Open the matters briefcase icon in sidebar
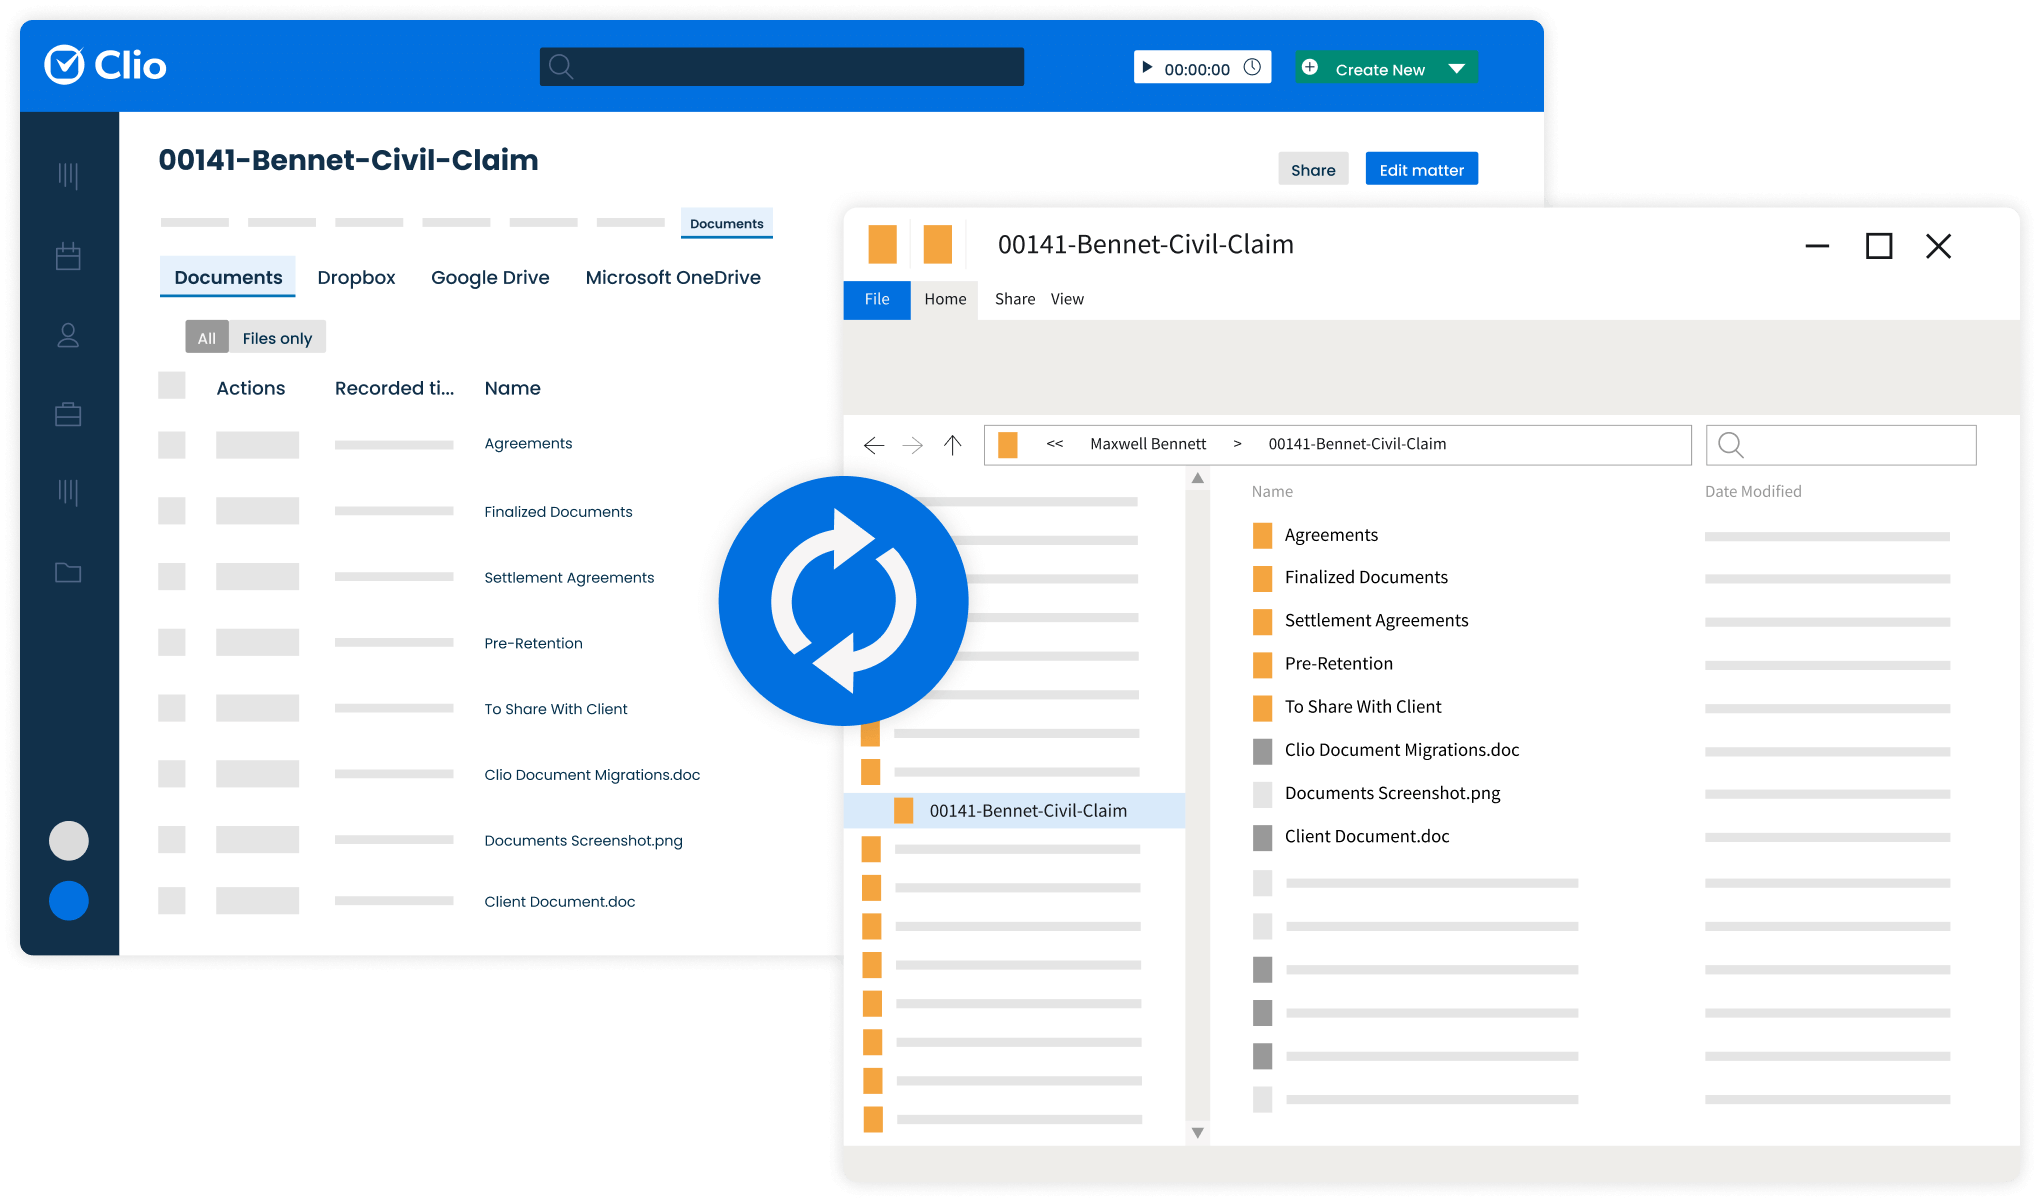The height and width of the screenshot is (1202, 2040). coord(68,414)
